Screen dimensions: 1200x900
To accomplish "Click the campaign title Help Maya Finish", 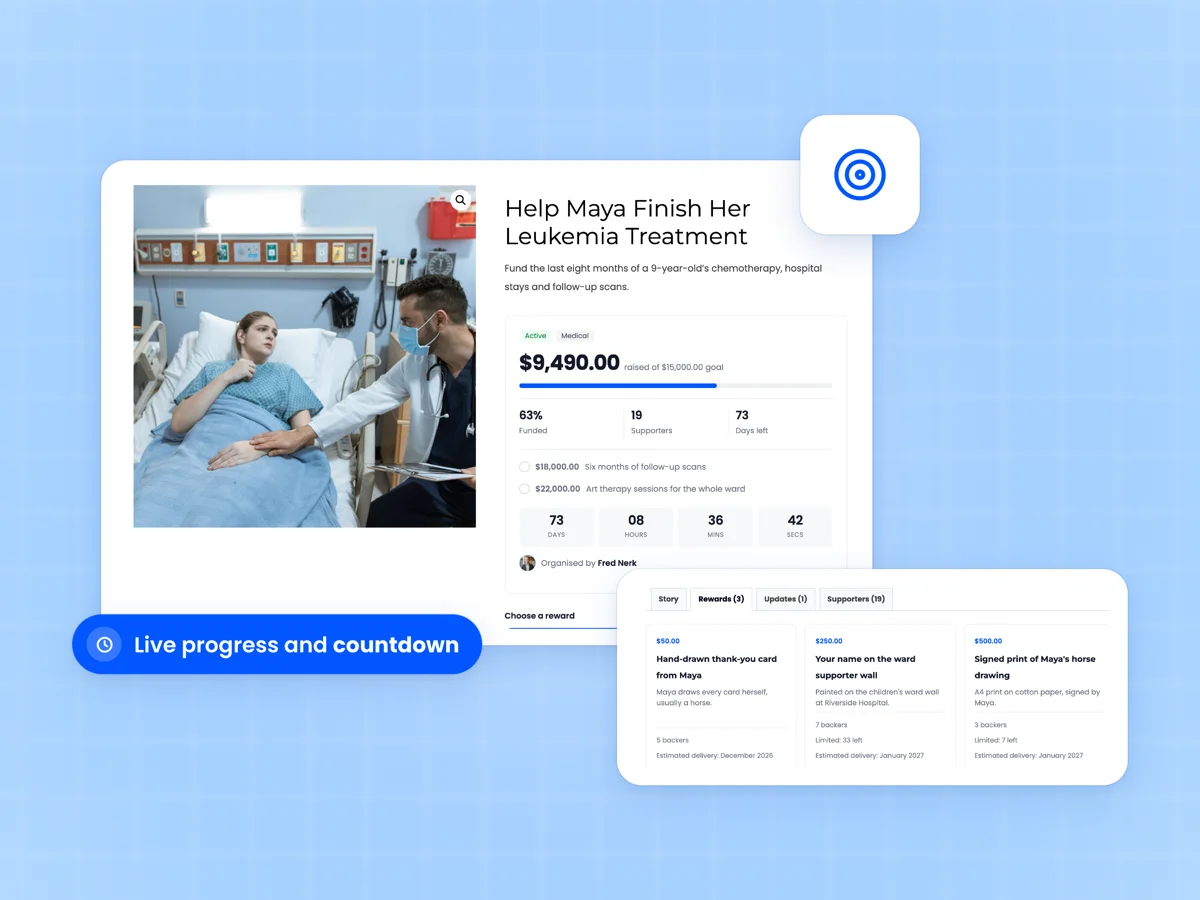I will pos(627,222).
